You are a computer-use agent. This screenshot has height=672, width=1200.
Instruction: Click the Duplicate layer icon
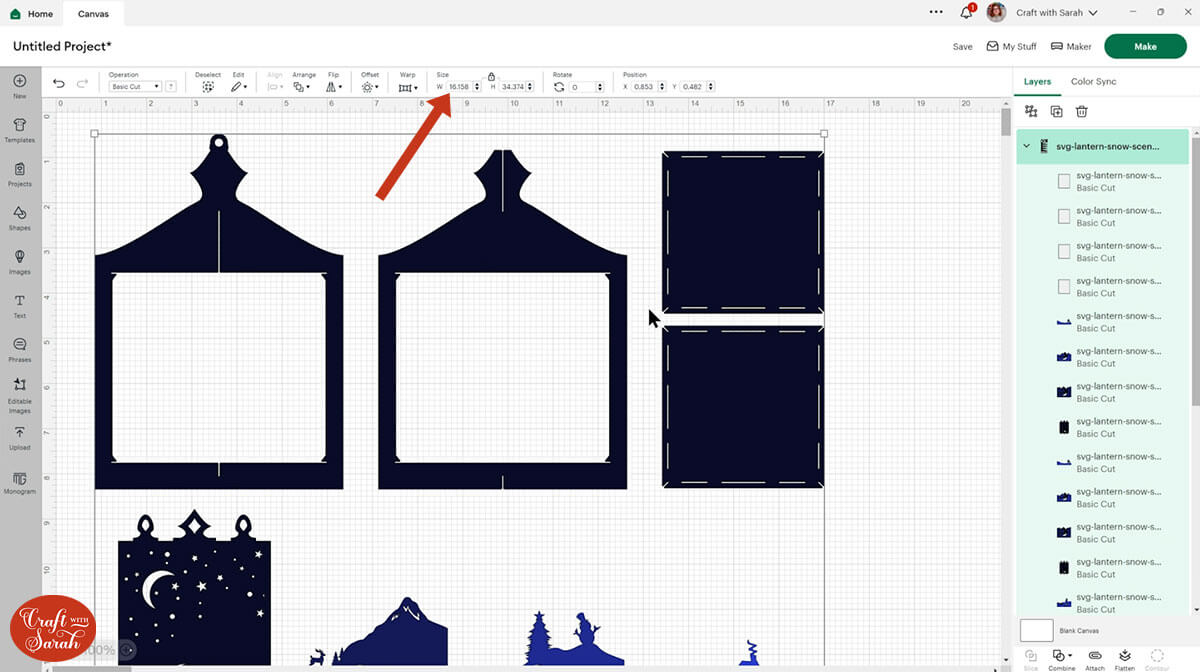tap(1056, 112)
